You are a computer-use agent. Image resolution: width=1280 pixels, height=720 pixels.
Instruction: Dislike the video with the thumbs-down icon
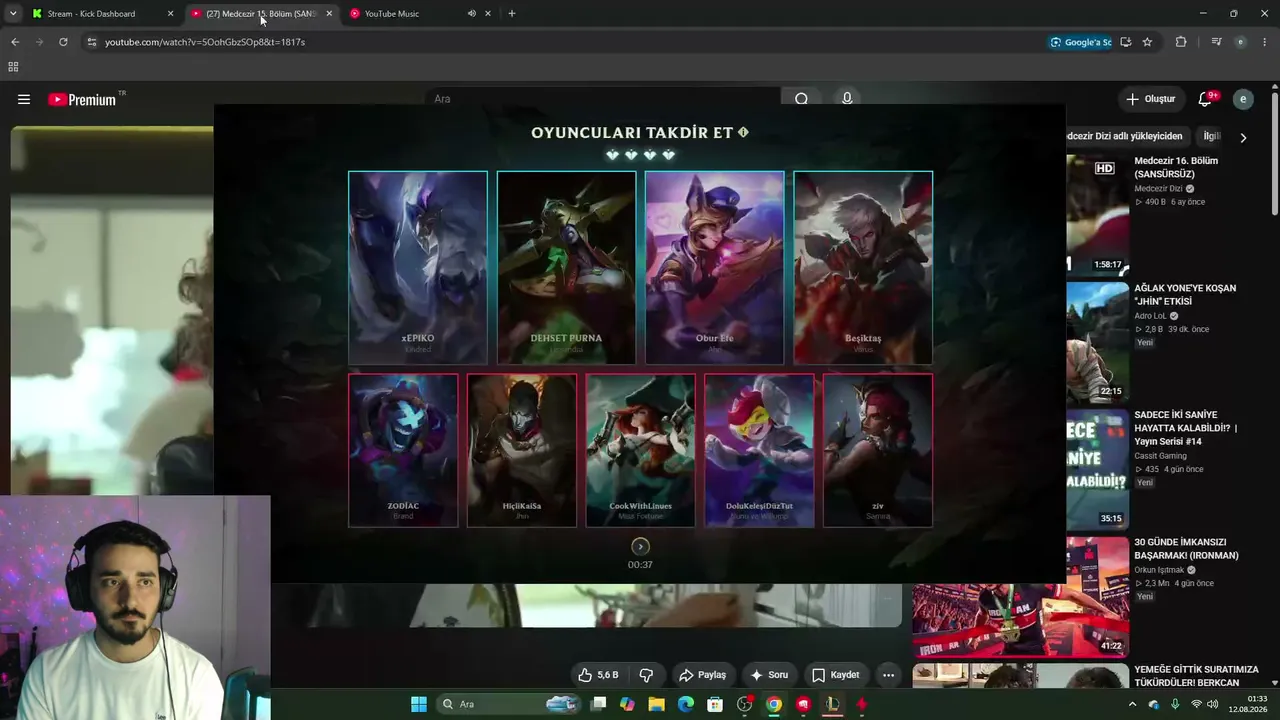(646, 675)
